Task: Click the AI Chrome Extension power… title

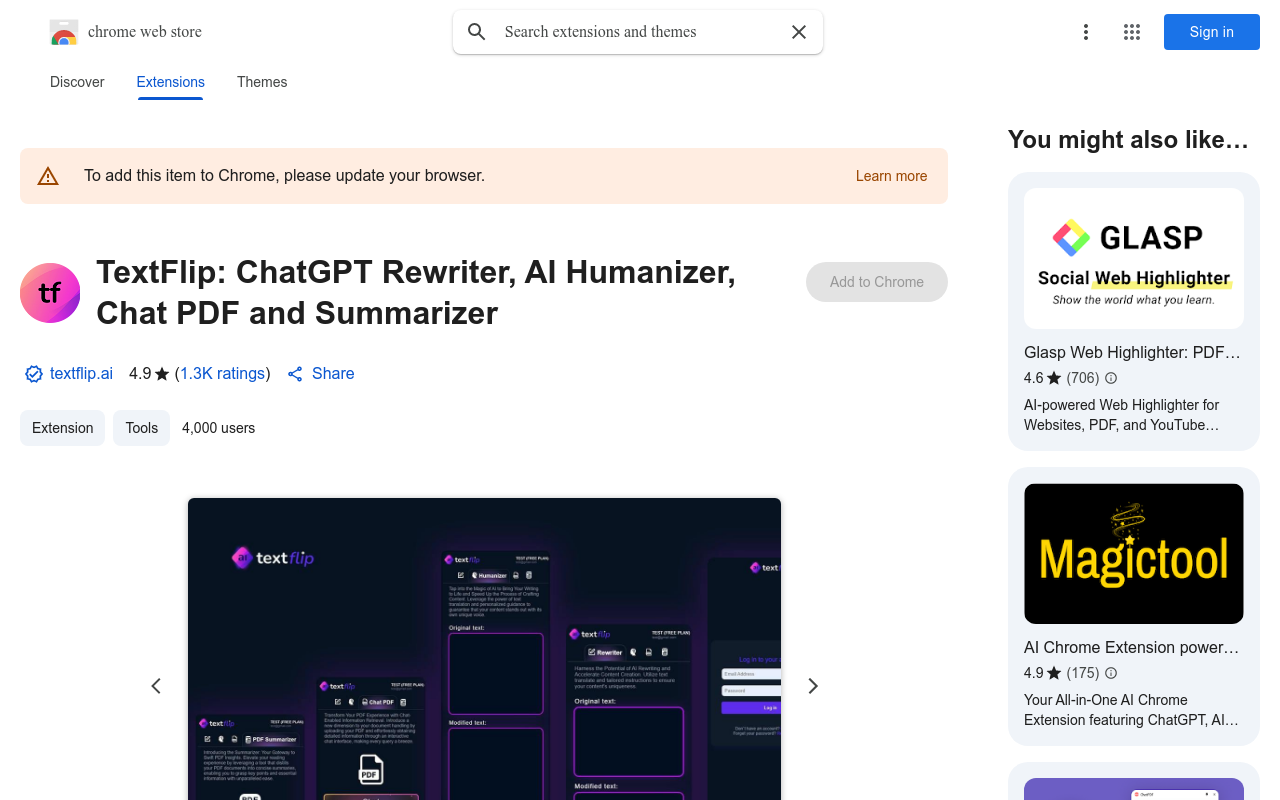Action: (1132, 647)
